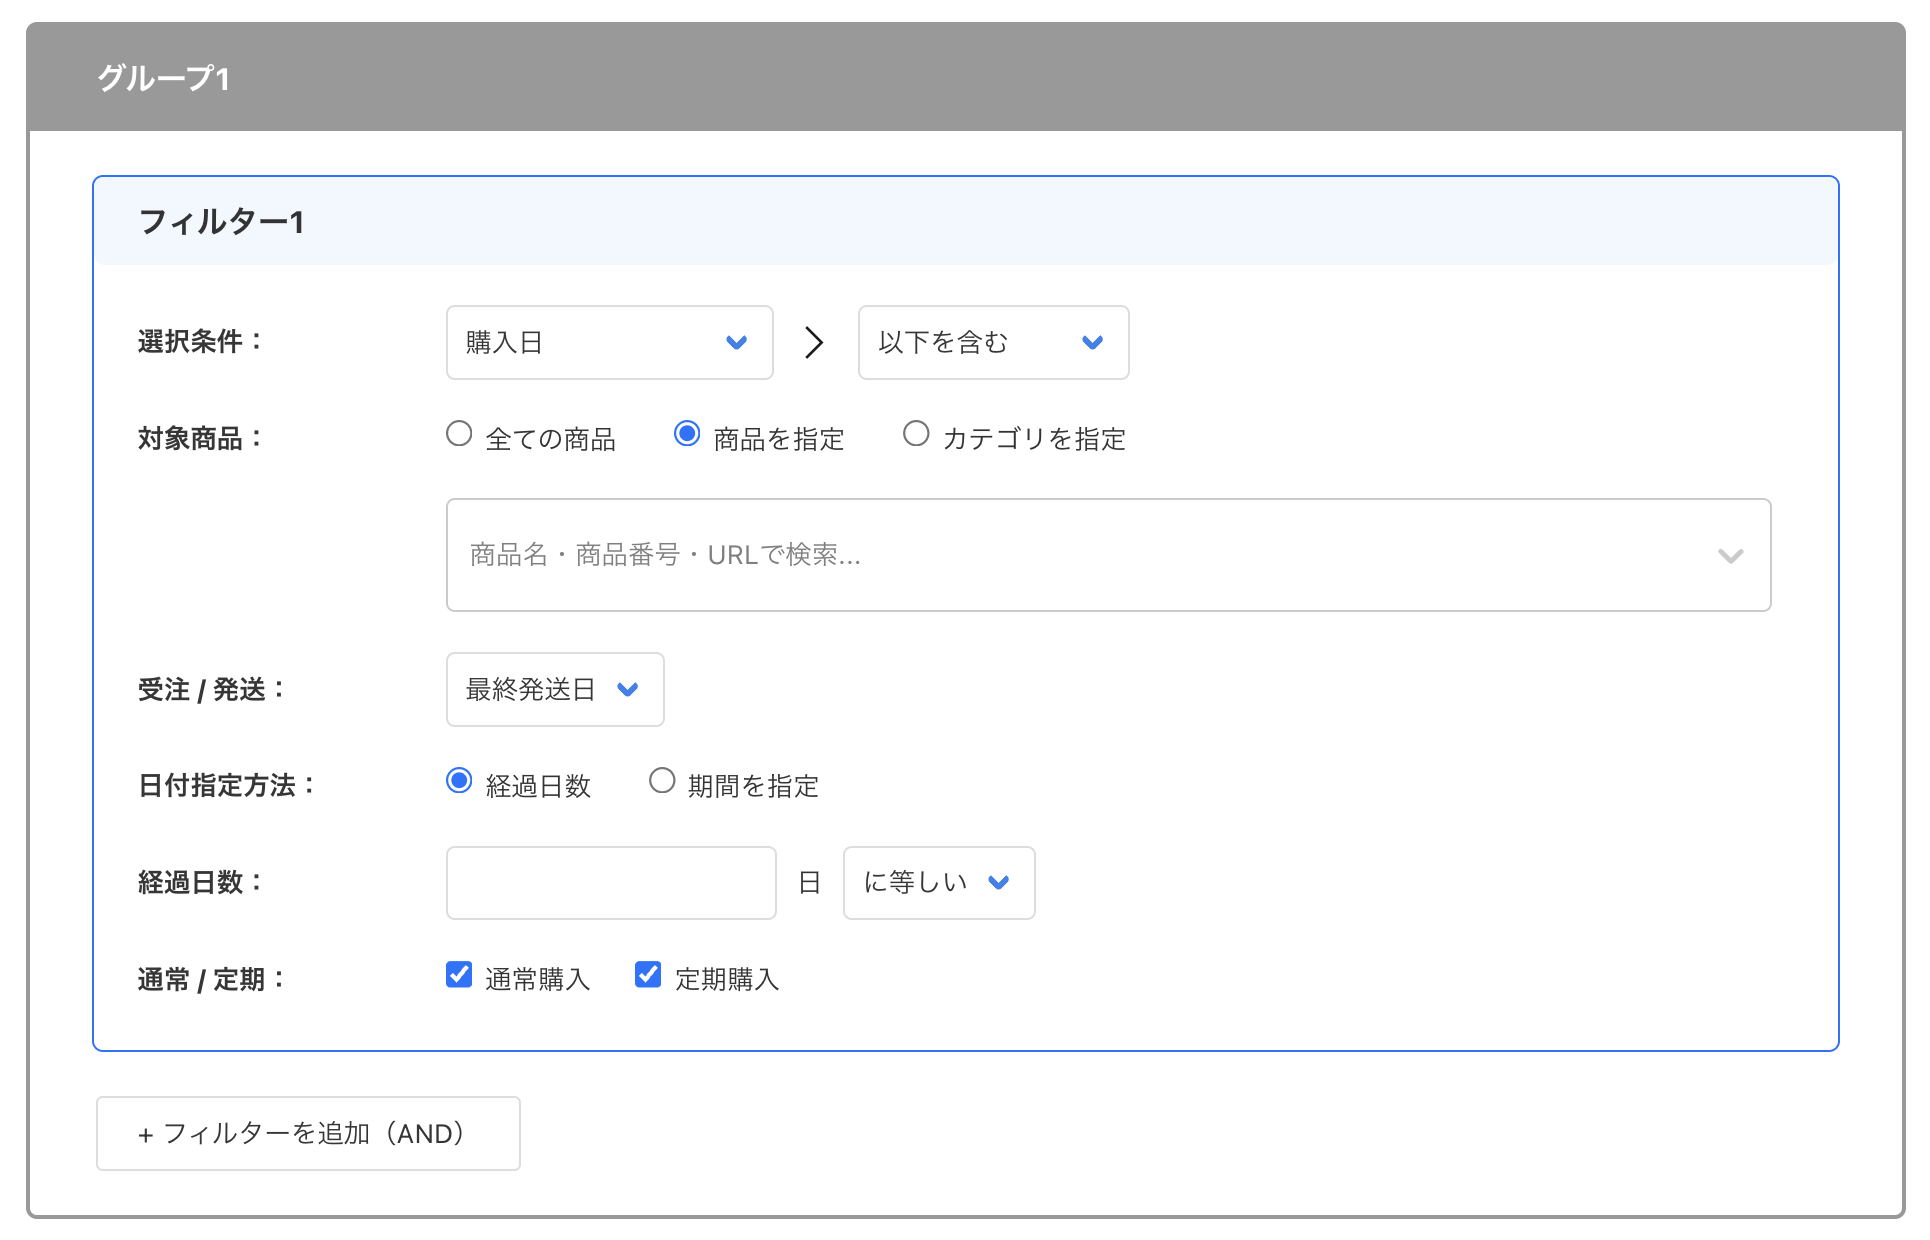The width and height of the screenshot is (1930, 1240).
Task: Open the 以下を含む condition dropdown
Action: pyautogui.click(x=992, y=342)
